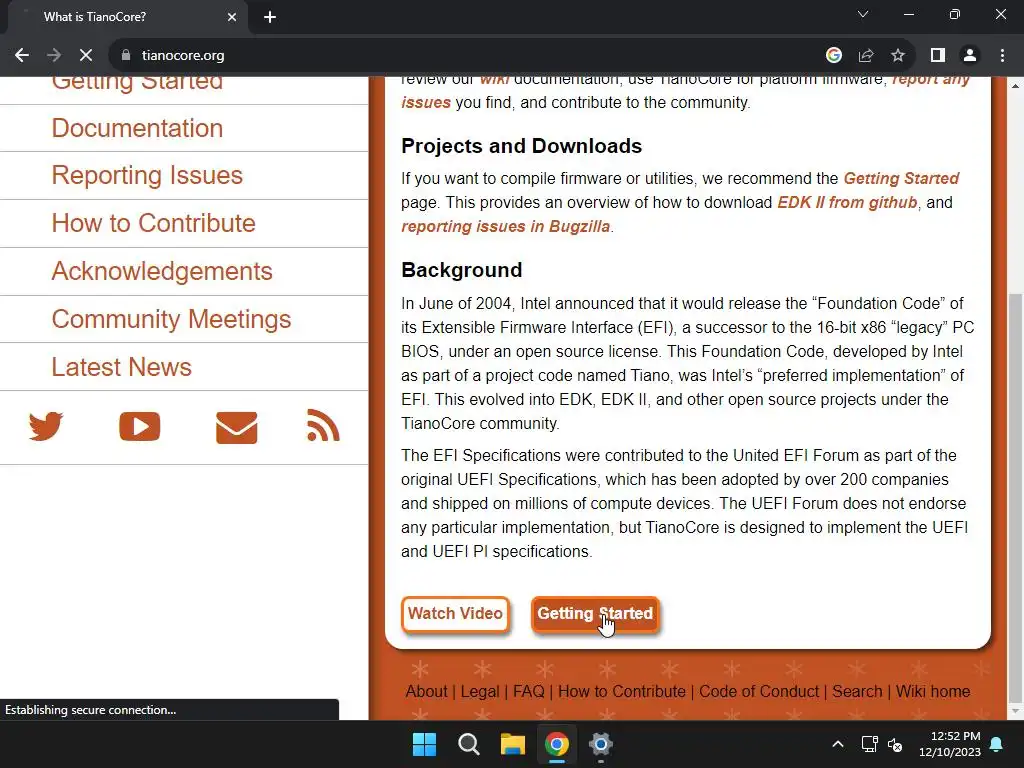Follow the issues link in intro
Screen dimensions: 1024x768
point(426,103)
